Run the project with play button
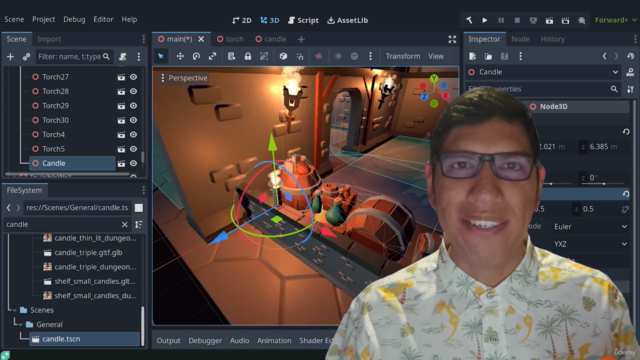Viewport: 640px width, 360px height. pyautogui.click(x=484, y=20)
